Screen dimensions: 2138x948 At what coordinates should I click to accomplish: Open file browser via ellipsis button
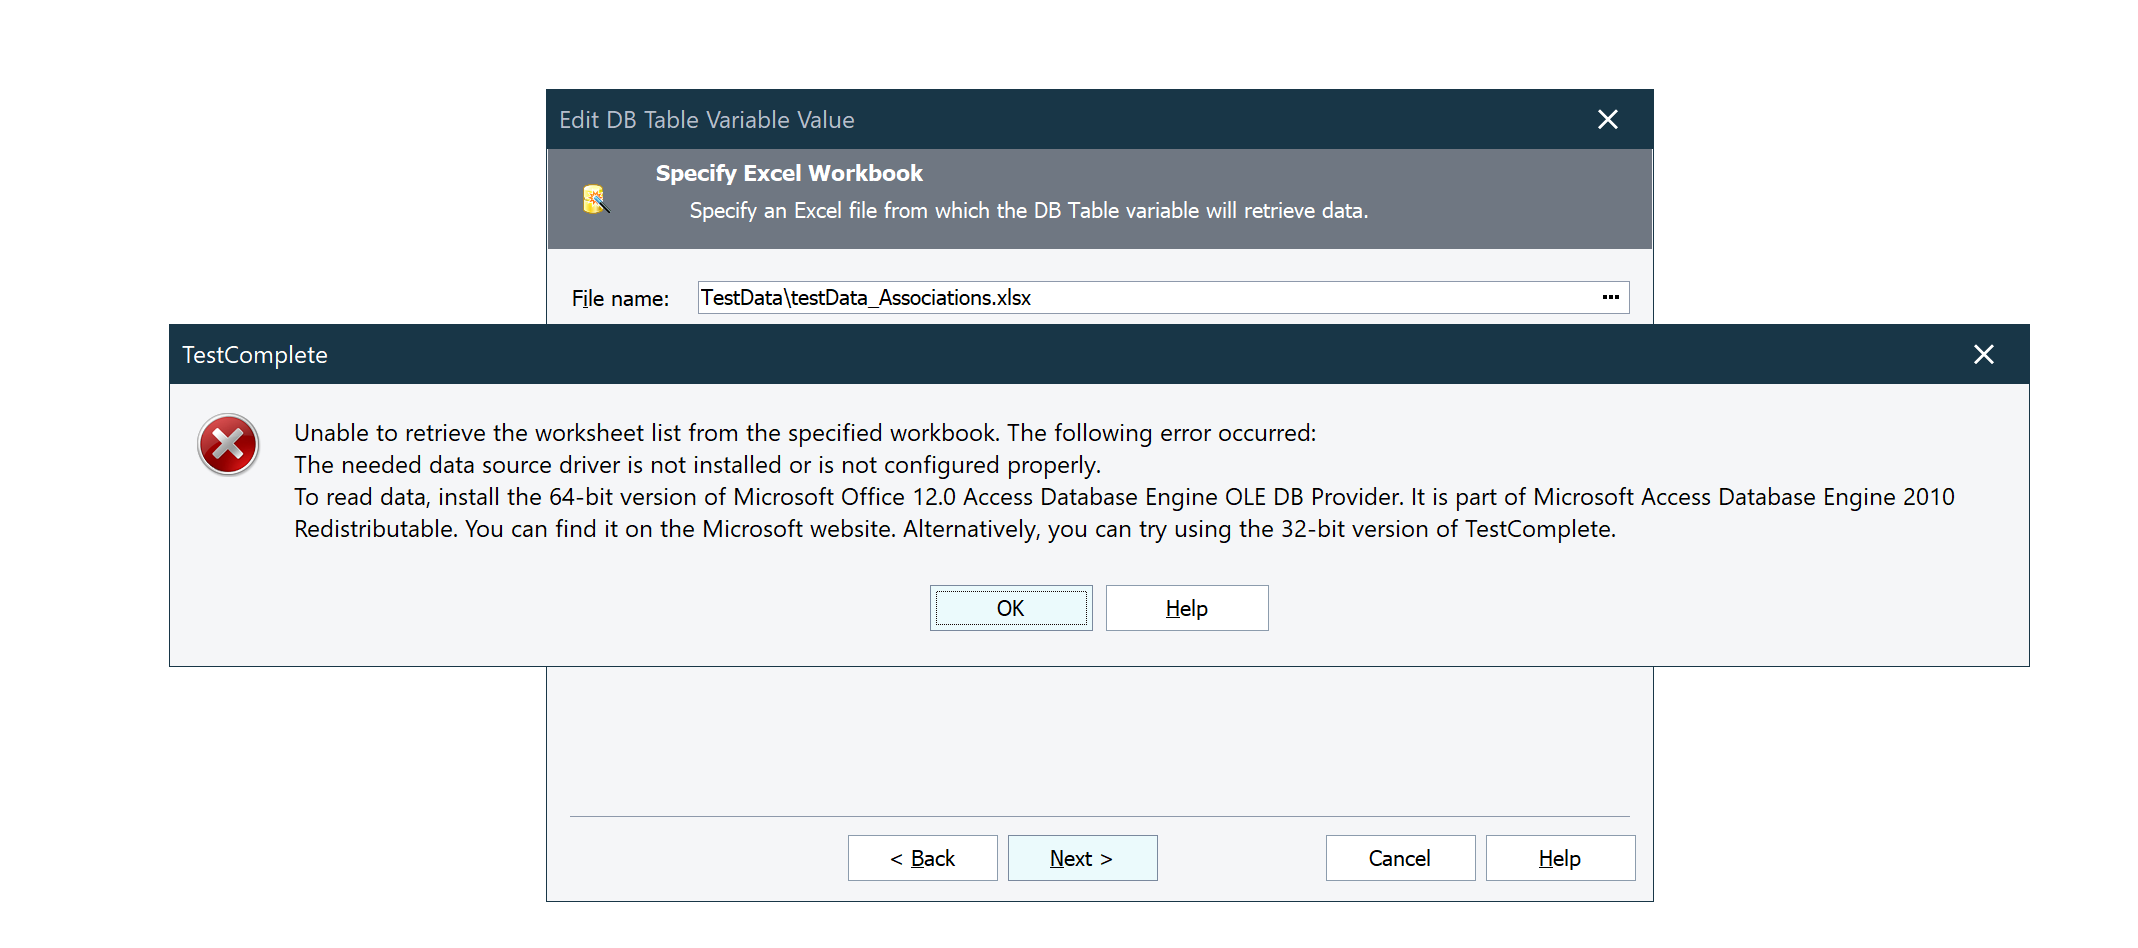pos(1610,298)
